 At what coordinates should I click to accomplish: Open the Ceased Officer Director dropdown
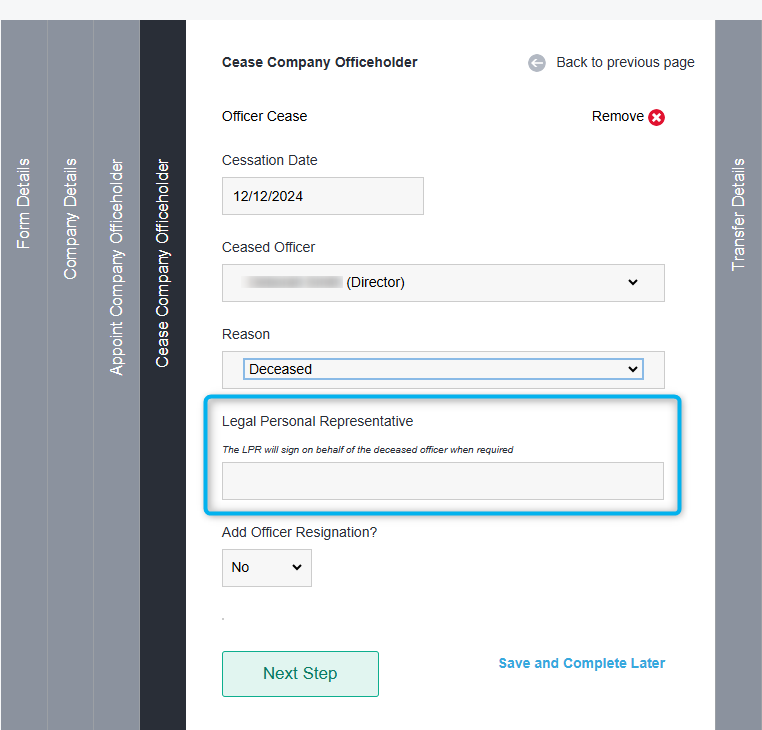click(443, 283)
